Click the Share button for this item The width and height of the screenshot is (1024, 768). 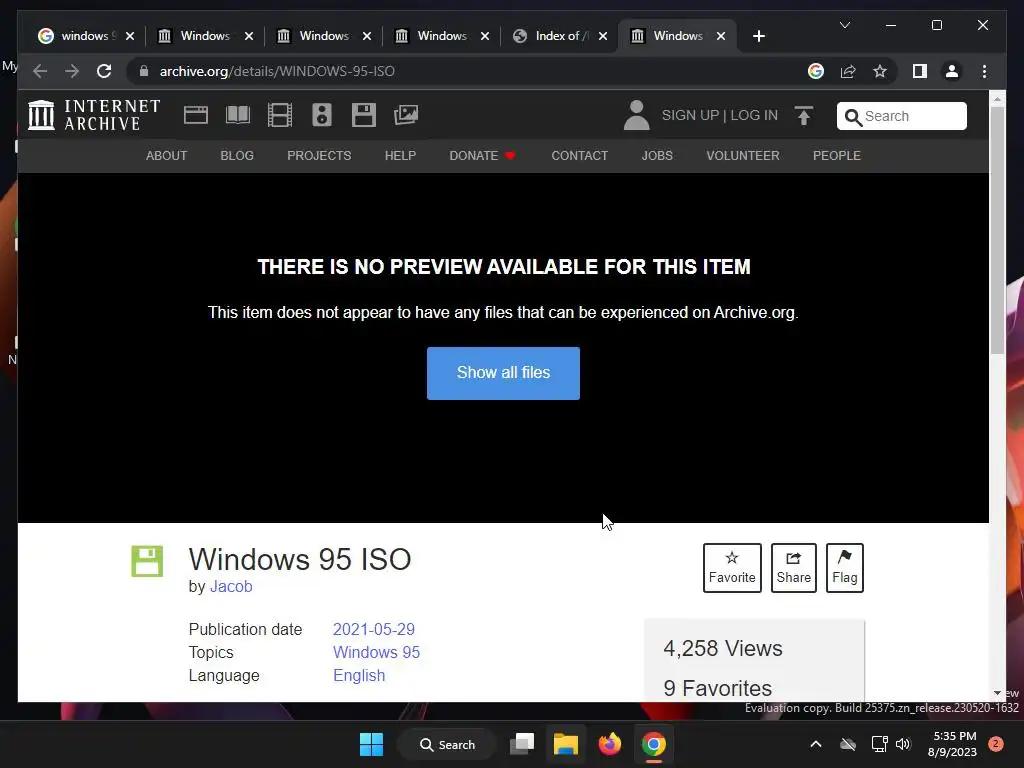point(793,568)
